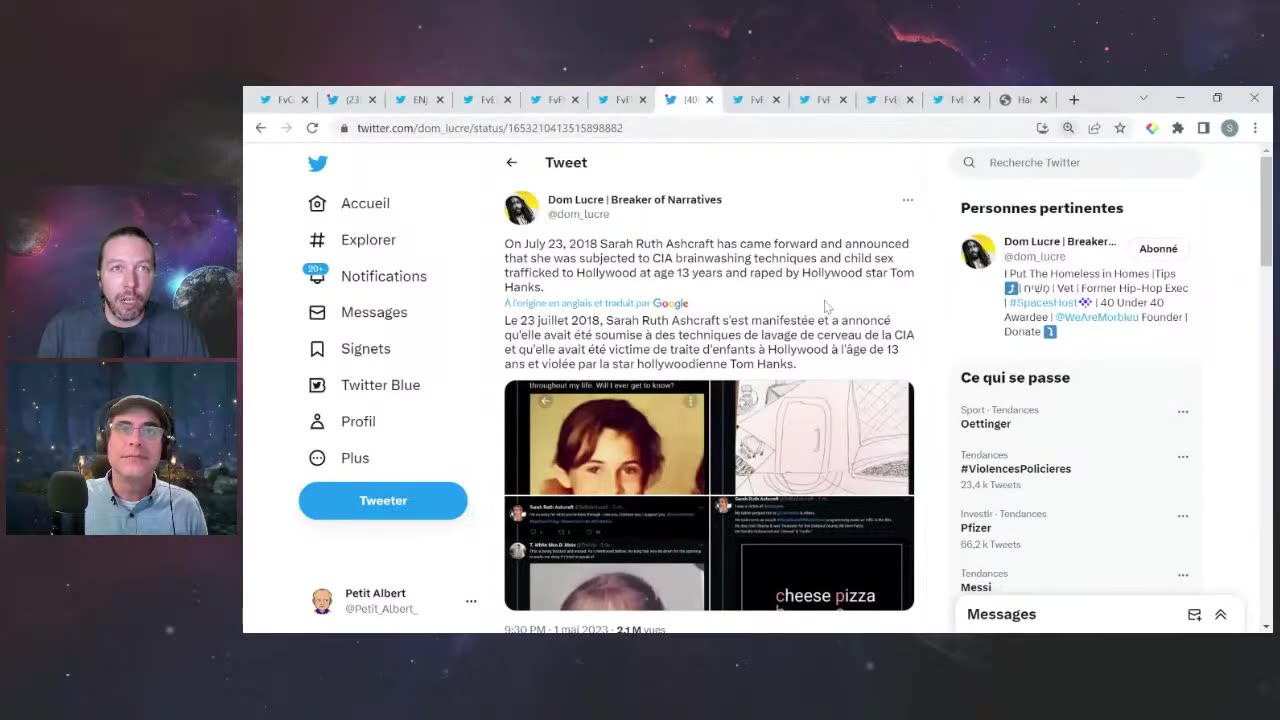Image resolution: width=1280 pixels, height=720 pixels.
Task: Click the bookmark icon beside Signets
Action: [x=317, y=349]
